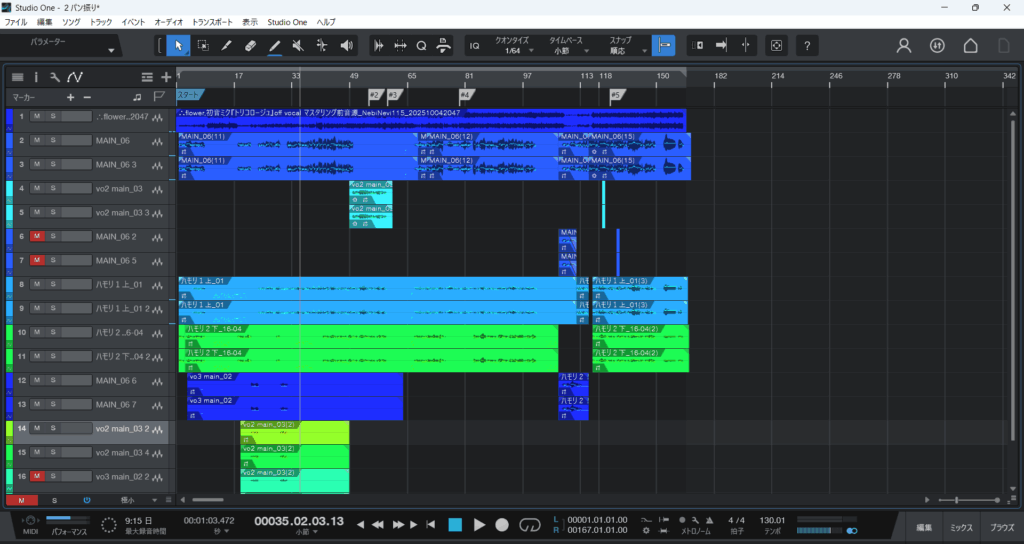Choose the Mute tool in the toolbar
This screenshot has width=1024, height=544.
coord(298,46)
